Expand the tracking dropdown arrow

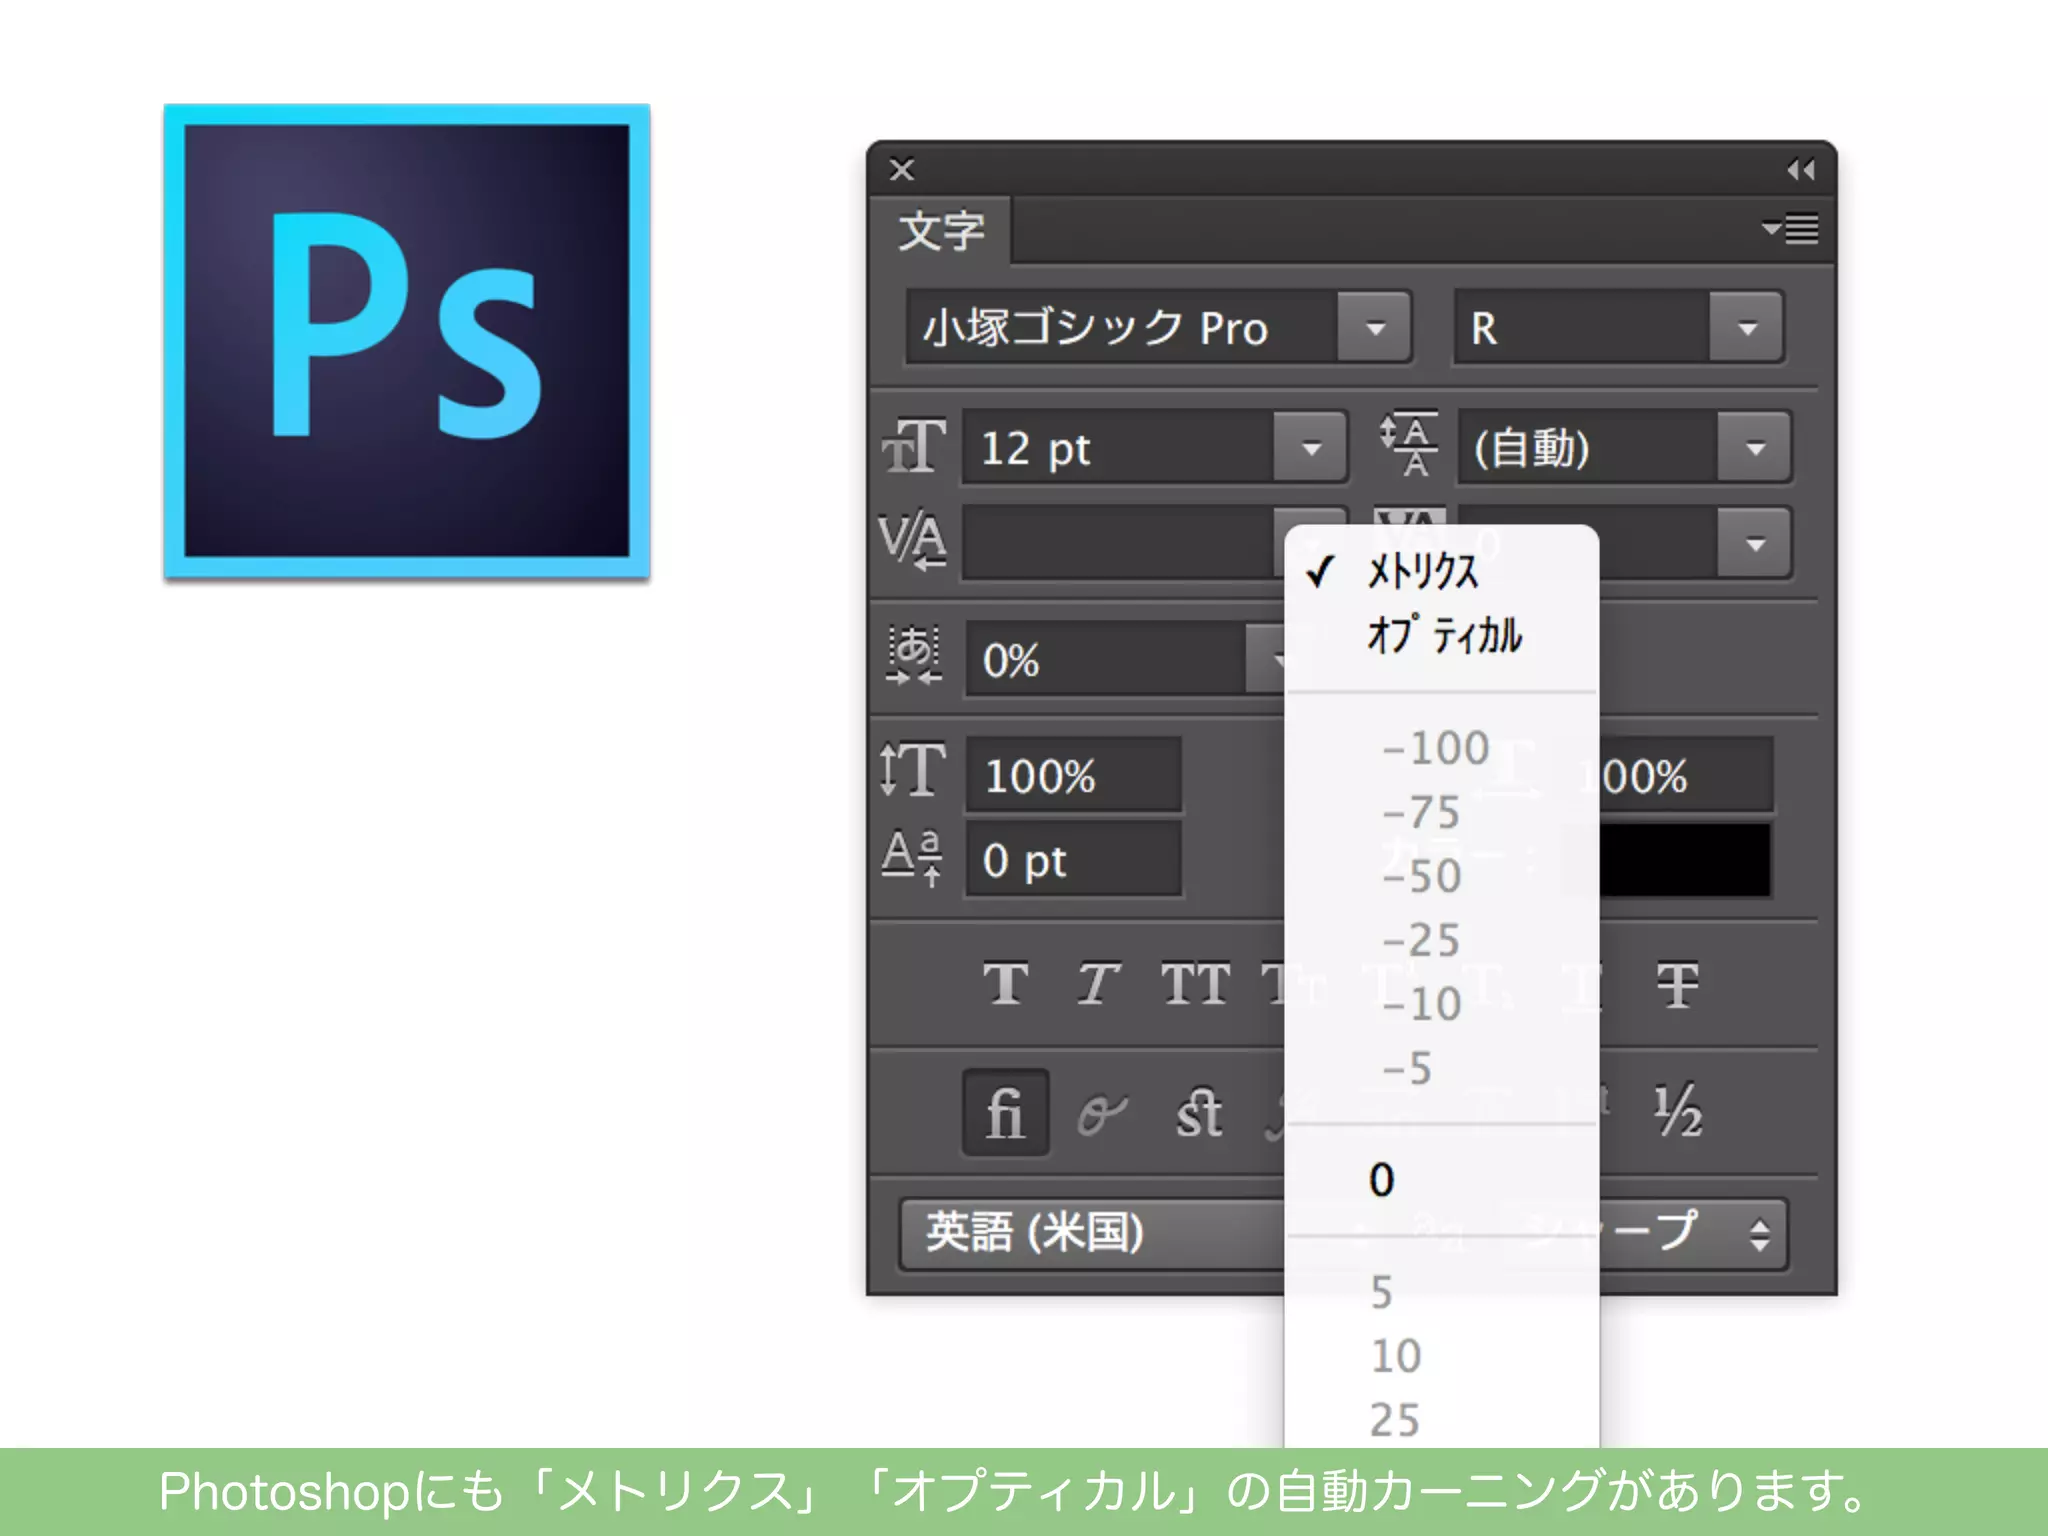[x=1755, y=543]
